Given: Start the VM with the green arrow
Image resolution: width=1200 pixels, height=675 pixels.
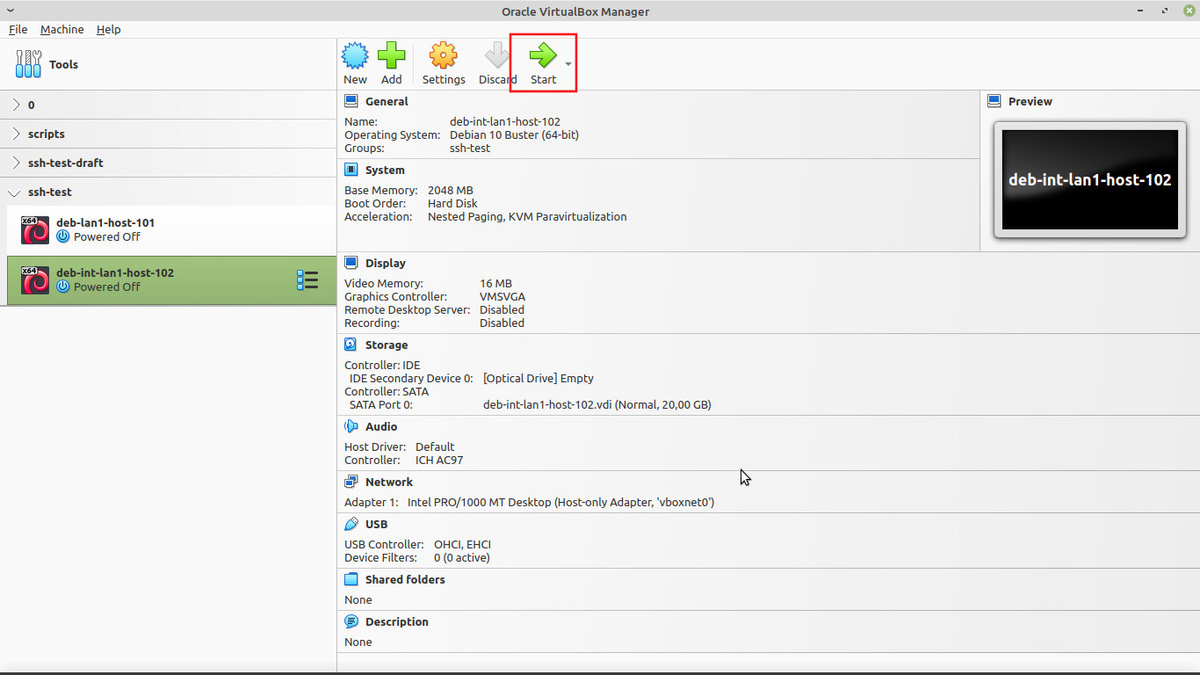Looking at the screenshot, I should [543, 55].
